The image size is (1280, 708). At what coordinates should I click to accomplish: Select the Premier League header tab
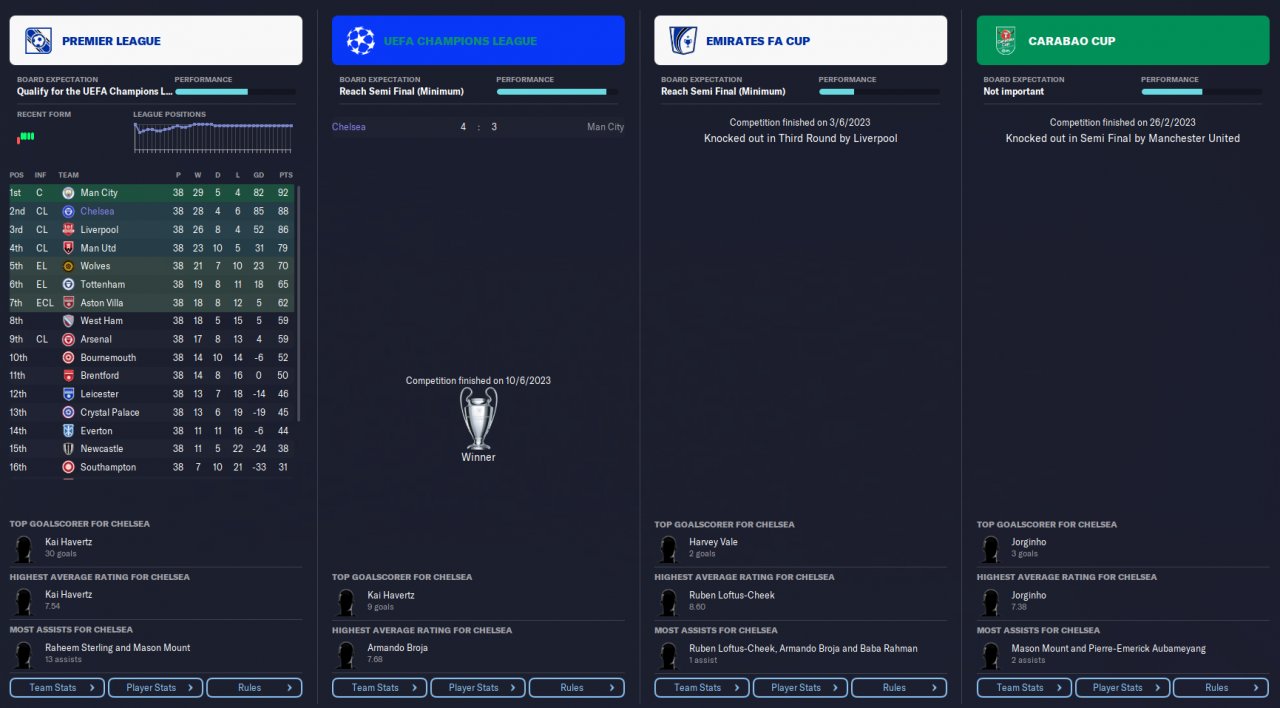point(156,41)
